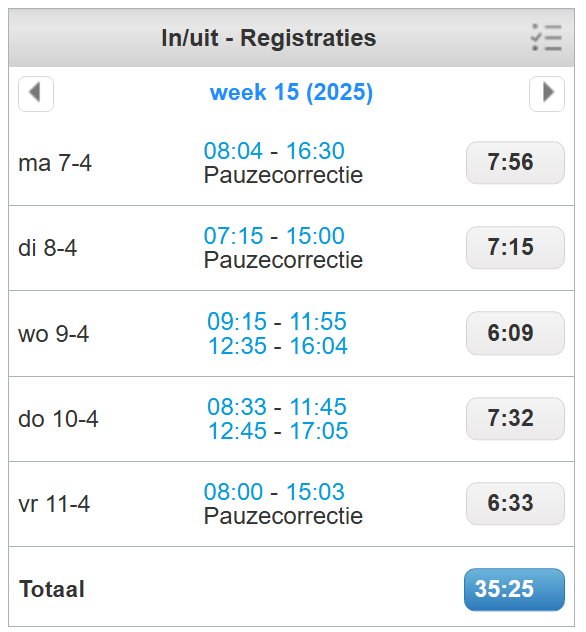Click the 7:15 hours button for Tuesday
This screenshot has height=632, width=586.
515,247
